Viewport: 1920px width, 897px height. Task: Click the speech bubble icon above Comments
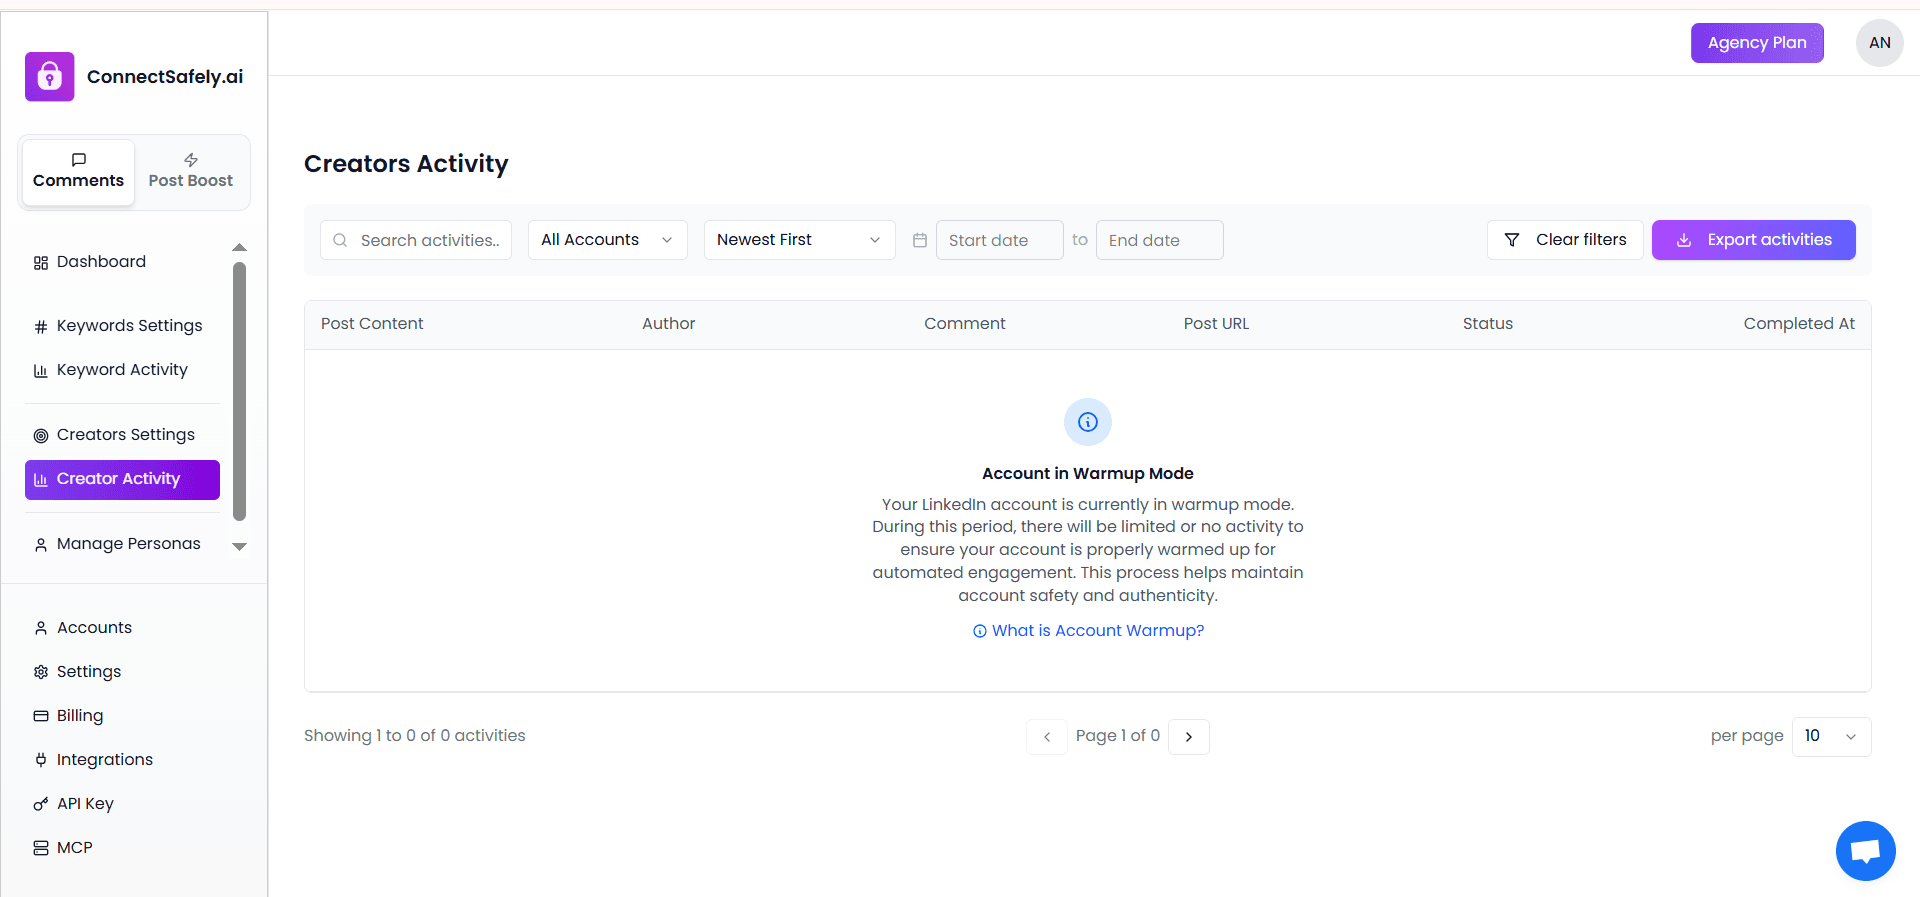79,160
